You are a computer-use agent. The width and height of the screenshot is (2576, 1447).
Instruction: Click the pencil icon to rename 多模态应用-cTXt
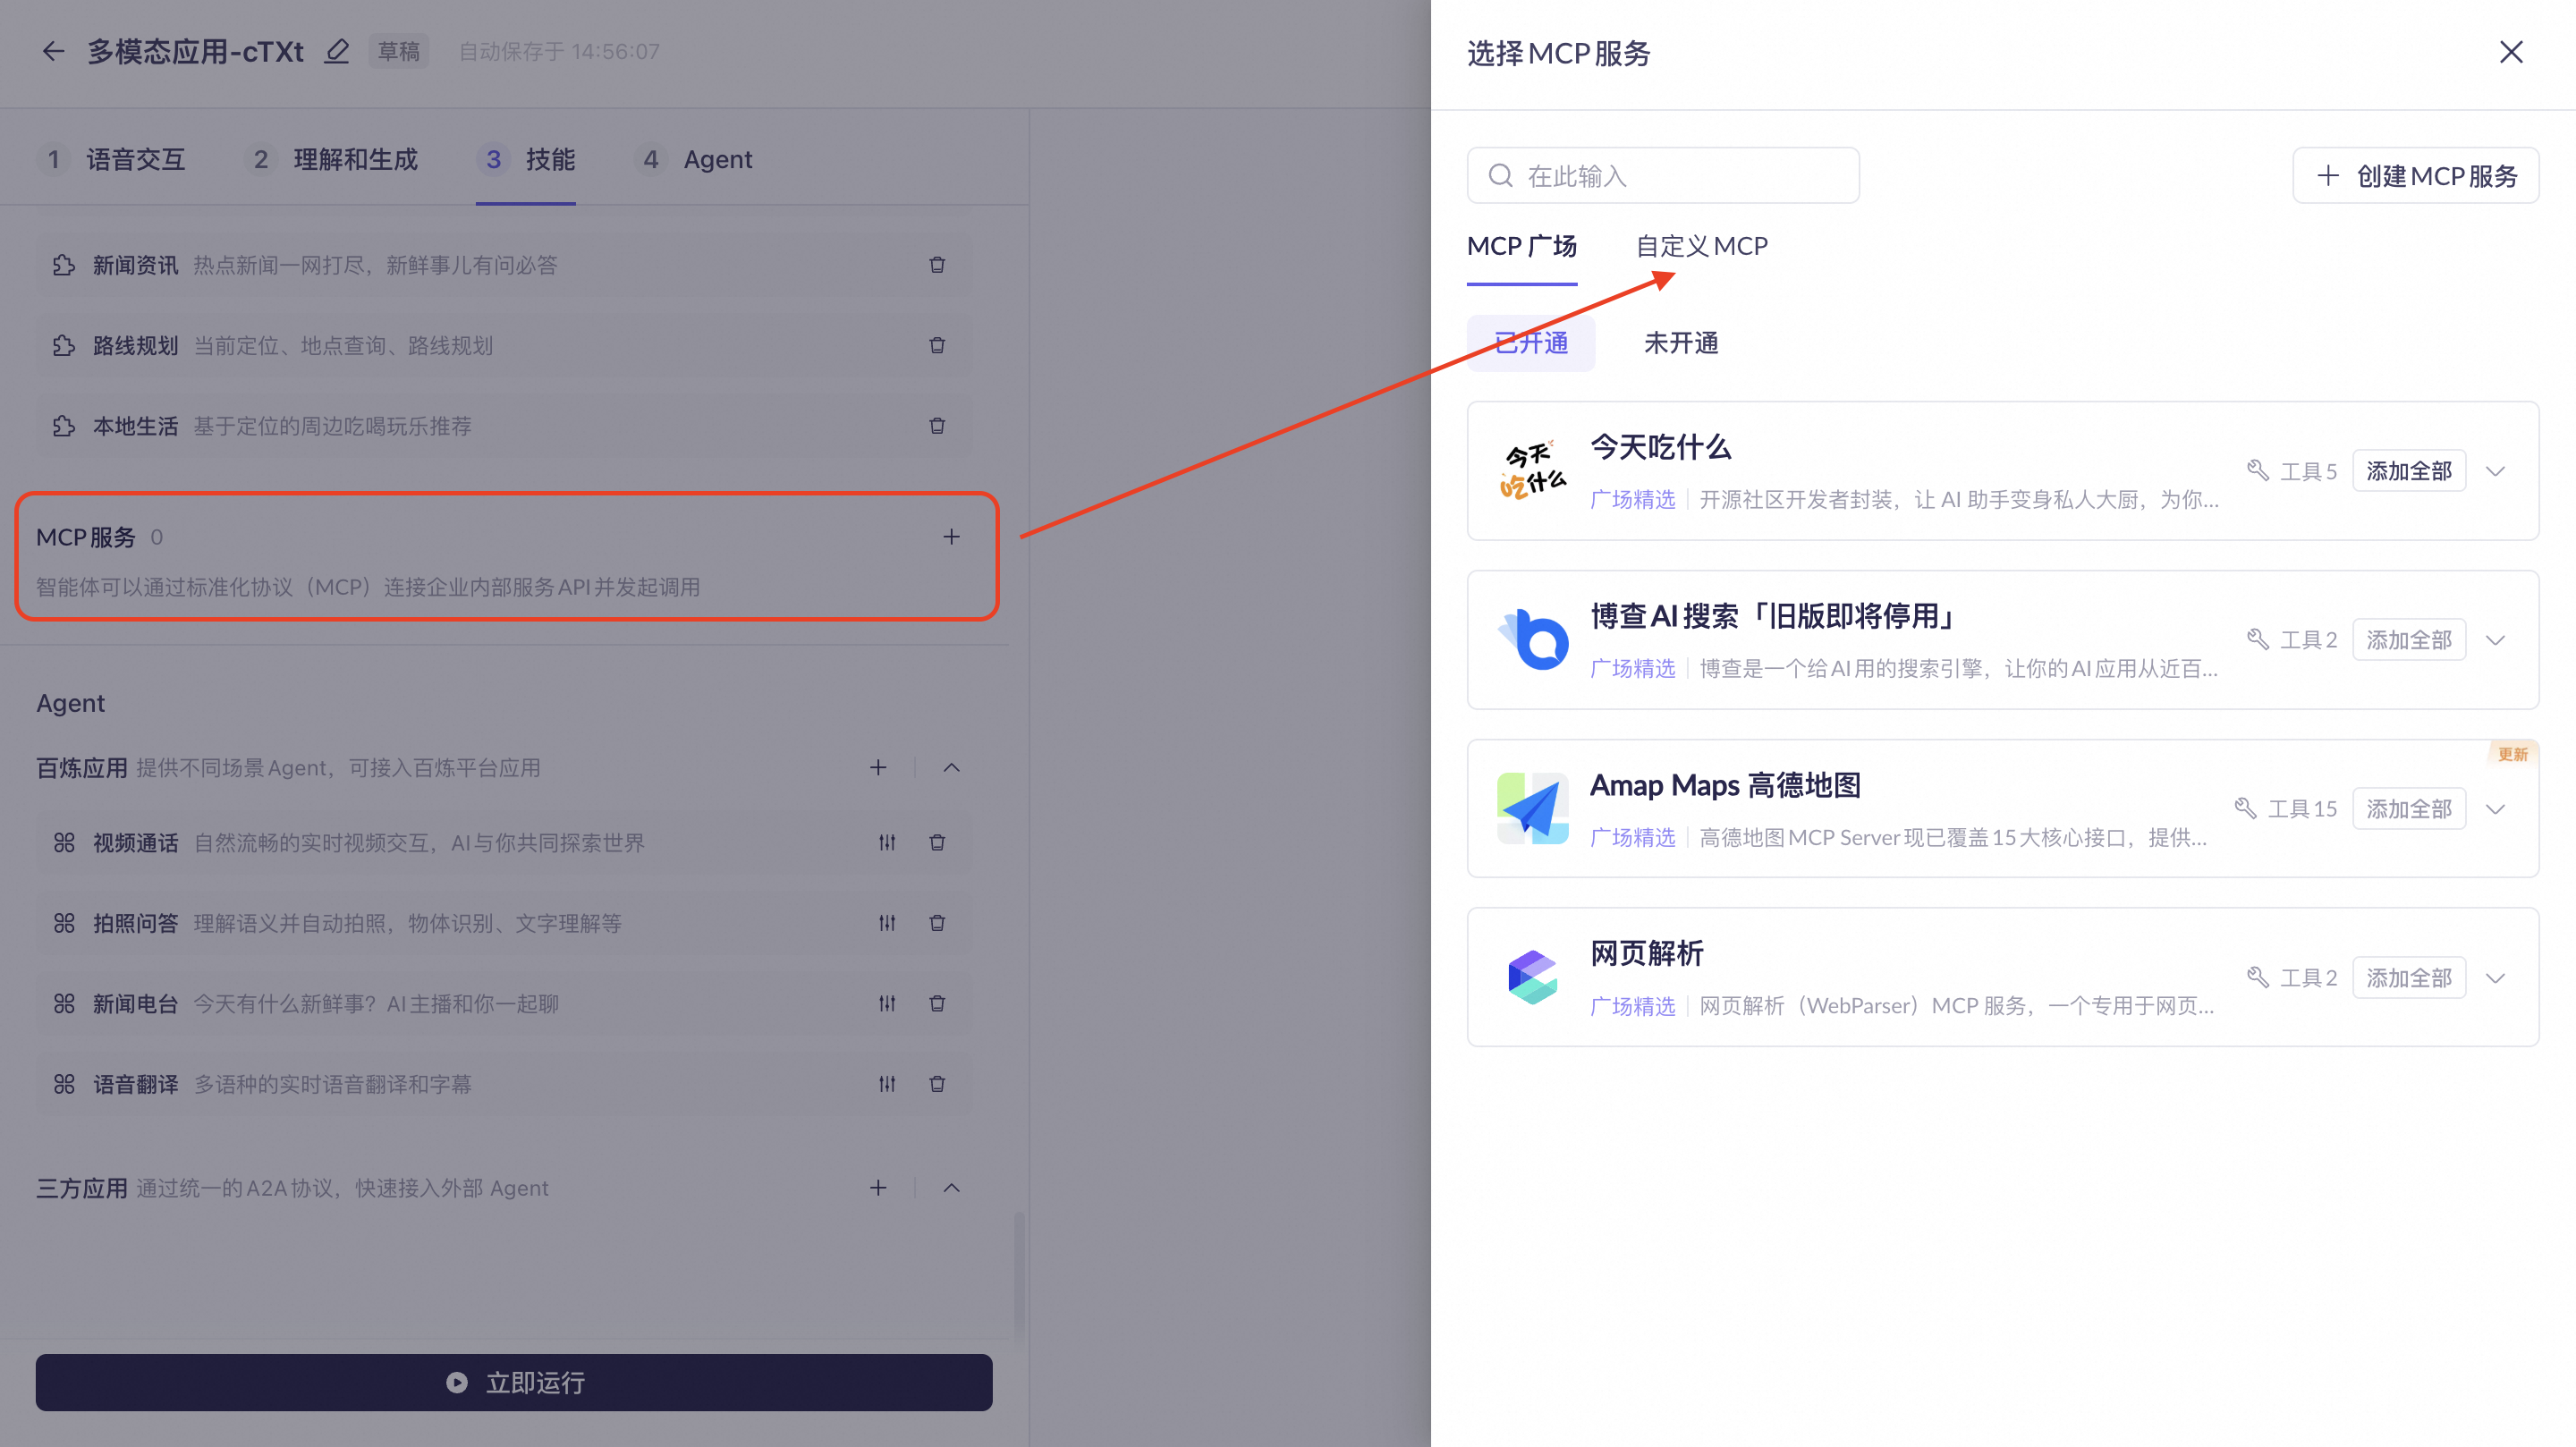point(337,51)
